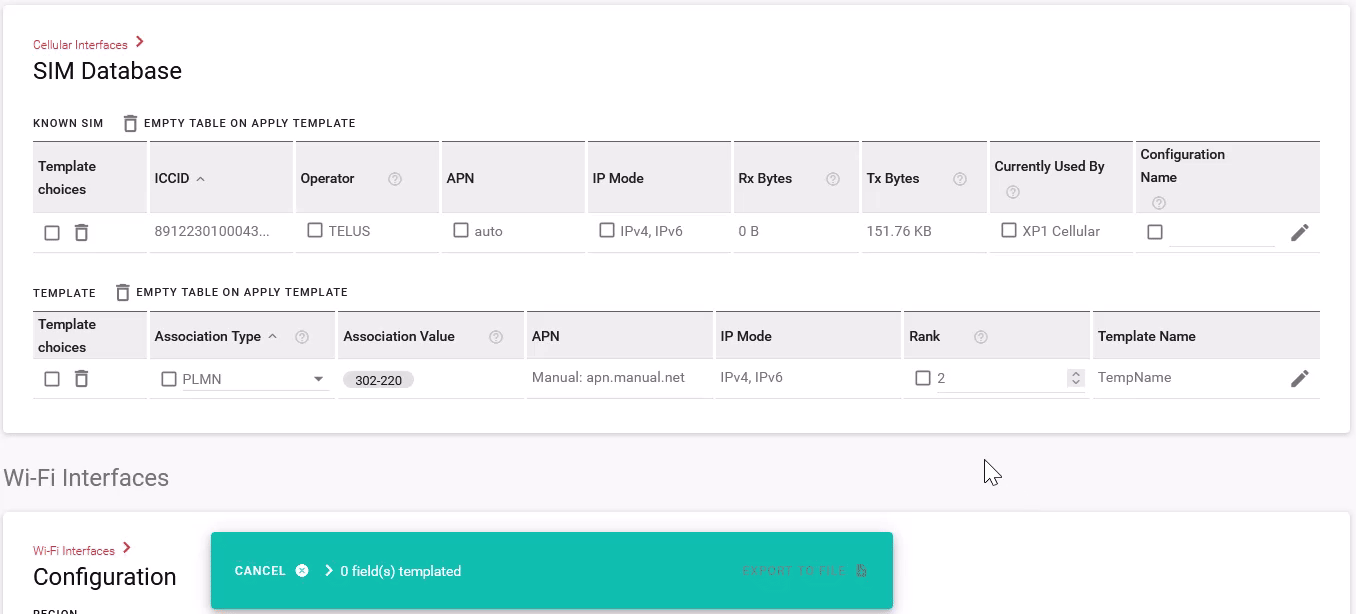This screenshot has height=614, width=1356.
Task: Click help icon next to Rank header
Action: [981, 337]
